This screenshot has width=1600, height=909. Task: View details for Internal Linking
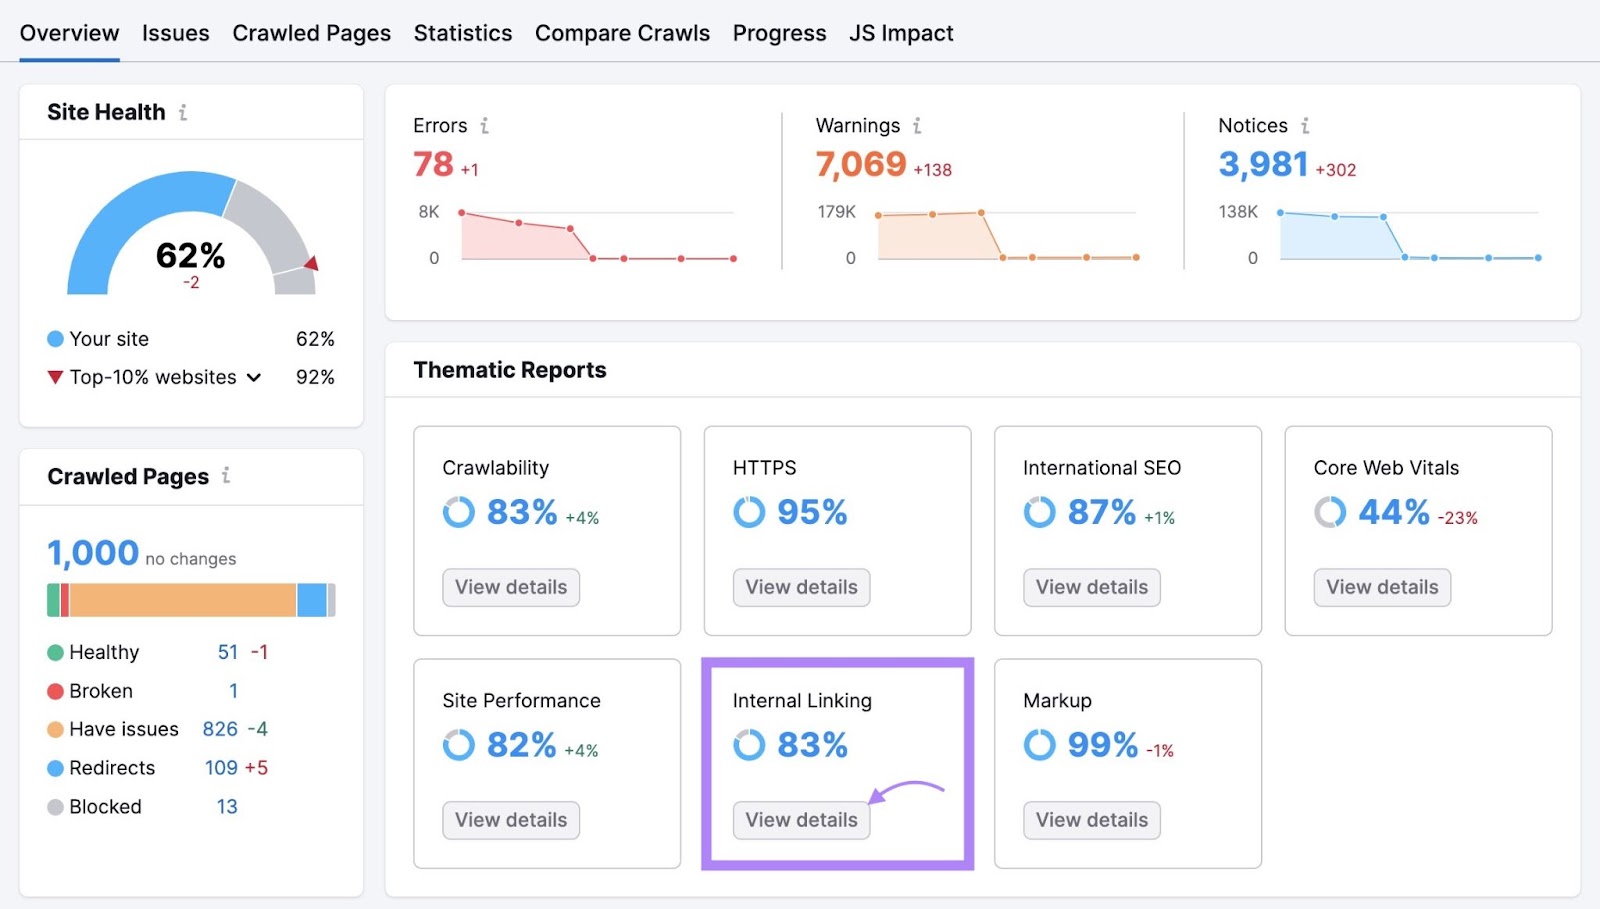point(800,820)
